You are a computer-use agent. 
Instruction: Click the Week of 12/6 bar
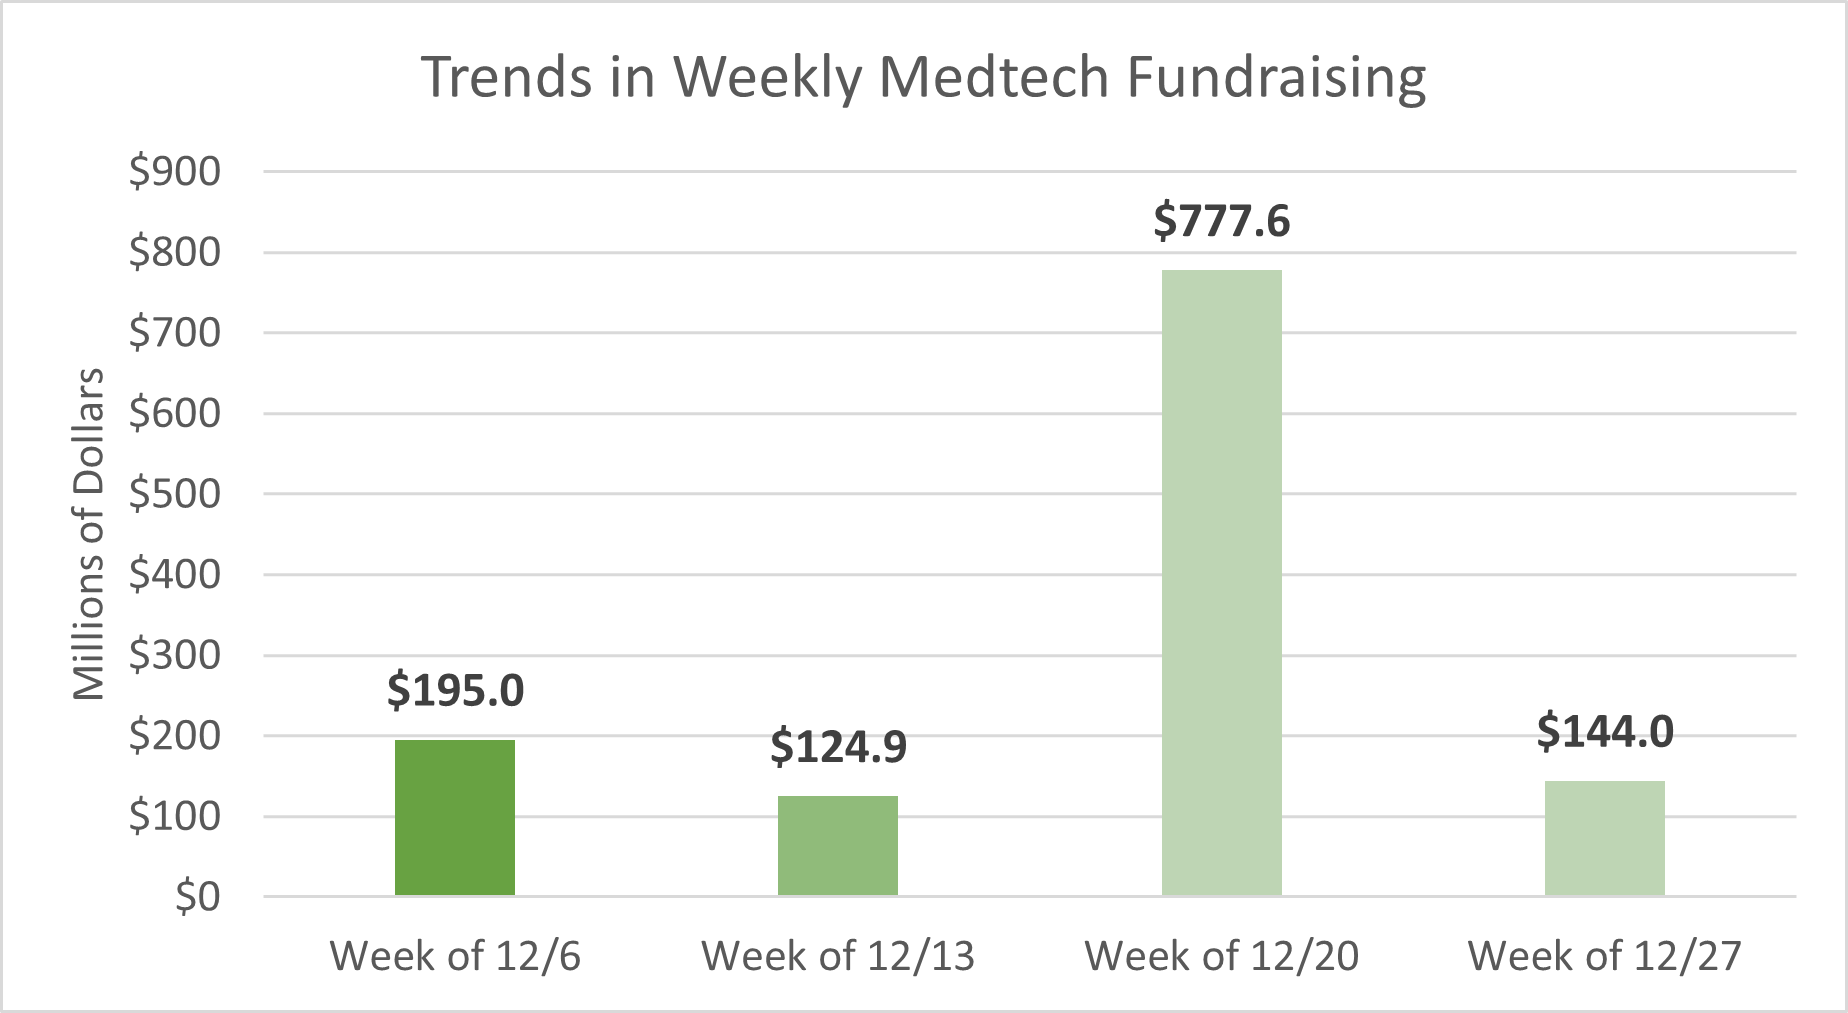(x=454, y=817)
